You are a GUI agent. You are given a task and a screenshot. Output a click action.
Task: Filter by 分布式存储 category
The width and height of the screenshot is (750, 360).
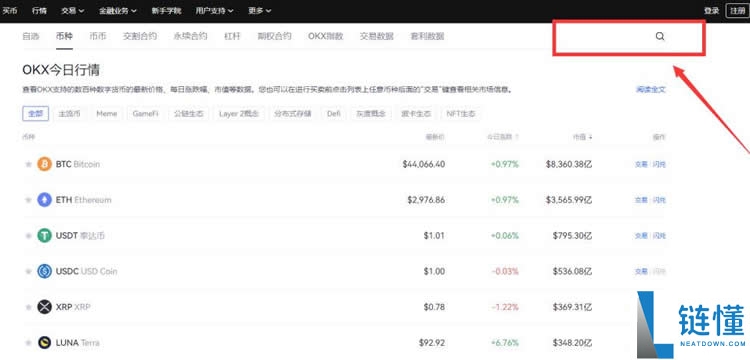tap(293, 114)
